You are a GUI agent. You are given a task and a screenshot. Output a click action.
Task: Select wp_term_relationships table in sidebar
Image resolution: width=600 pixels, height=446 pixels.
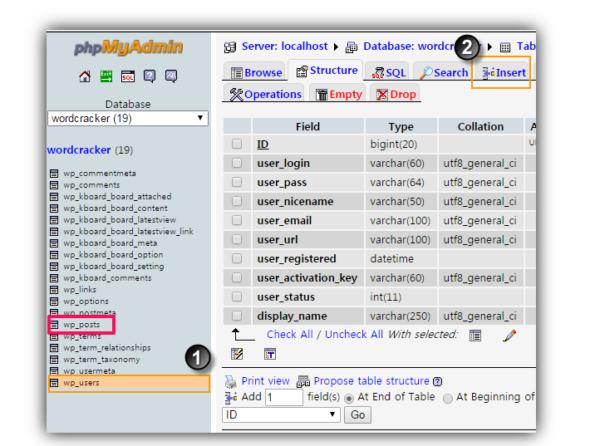[x=107, y=348]
